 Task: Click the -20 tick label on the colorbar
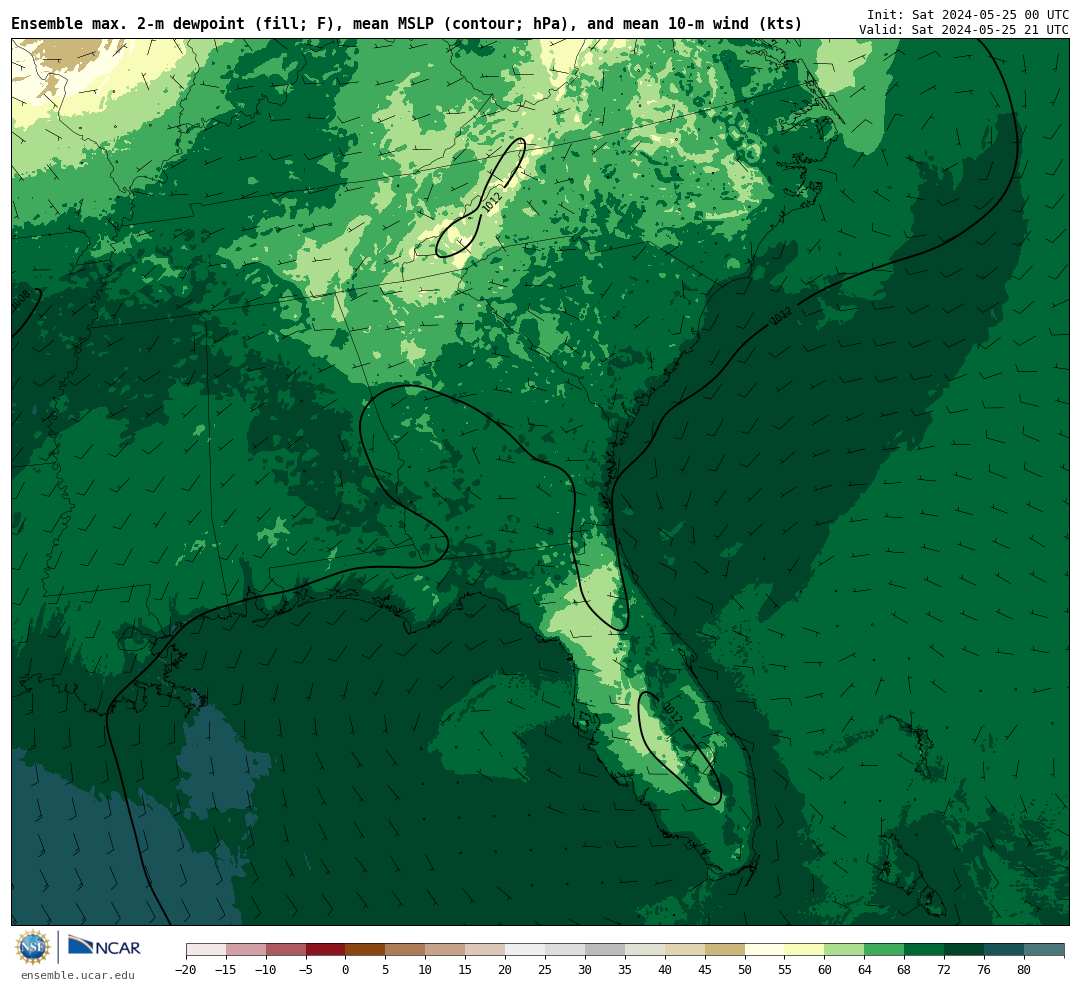tap(186, 969)
